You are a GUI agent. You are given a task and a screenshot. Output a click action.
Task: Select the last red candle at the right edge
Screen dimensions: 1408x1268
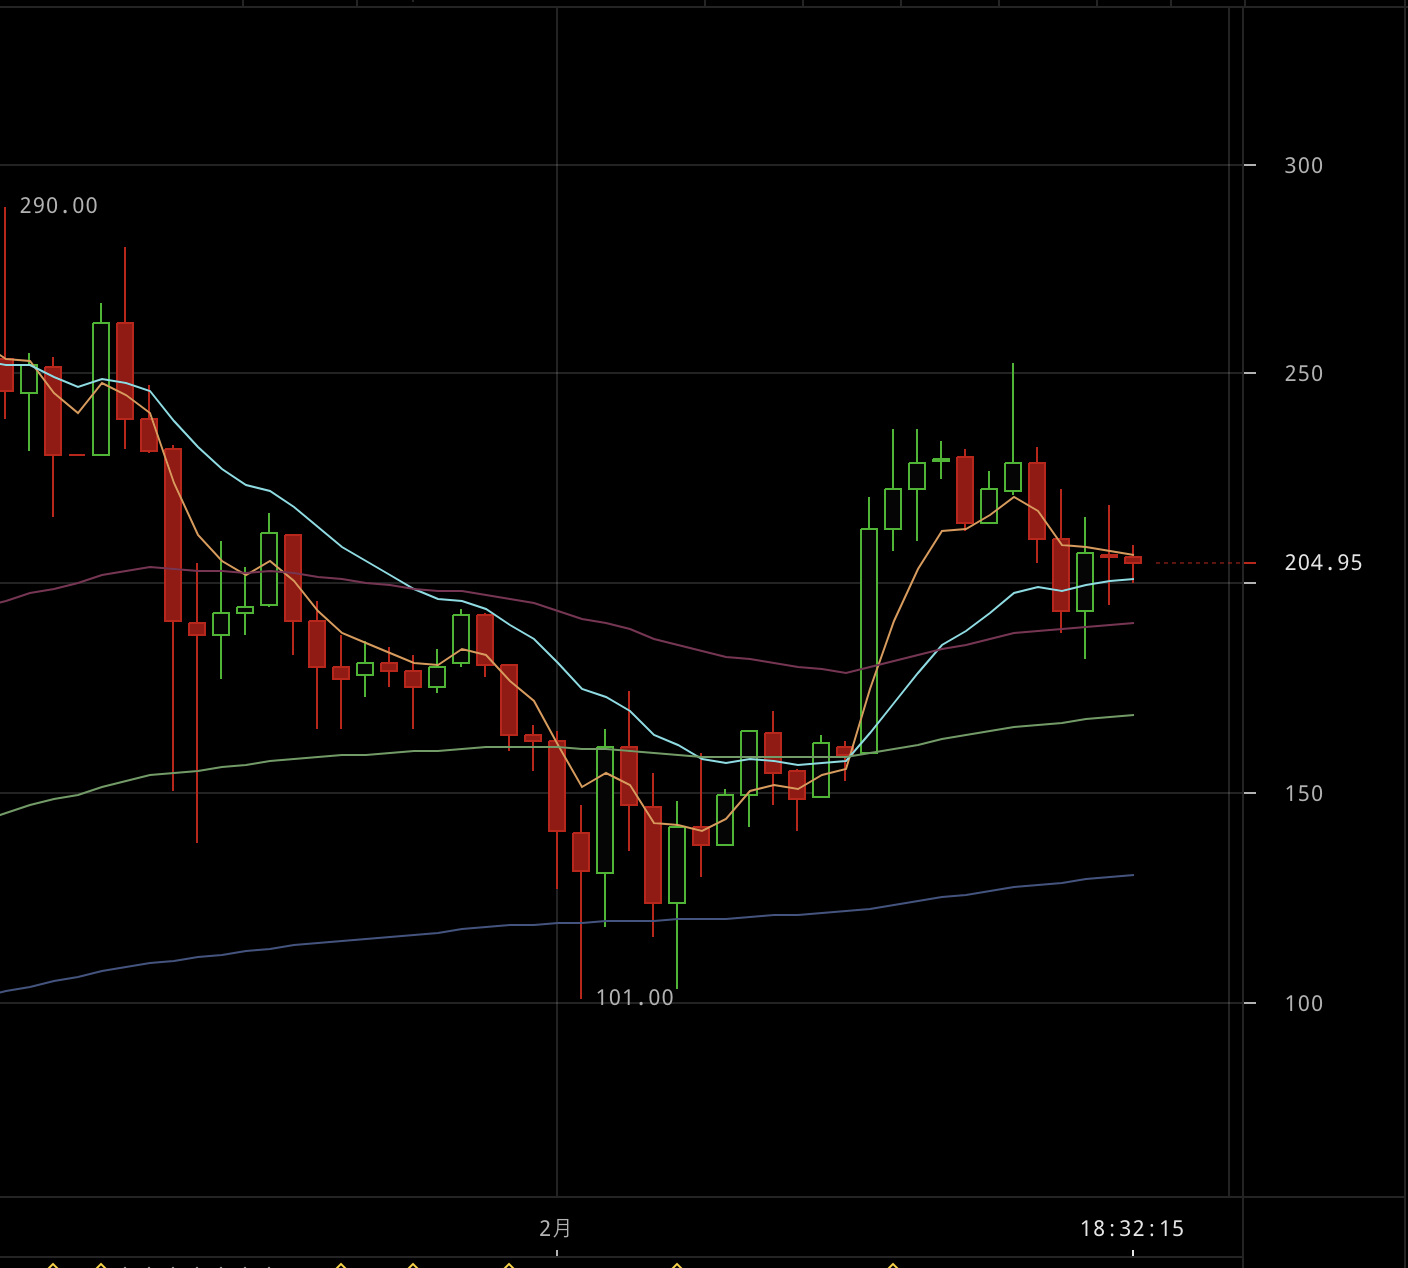click(x=1133, y=560)
